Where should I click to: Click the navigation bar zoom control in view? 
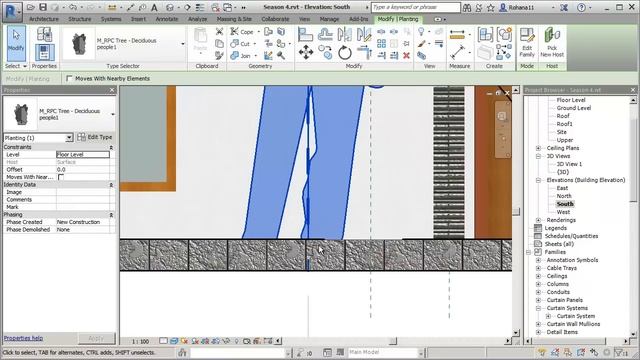coord(502,139)
